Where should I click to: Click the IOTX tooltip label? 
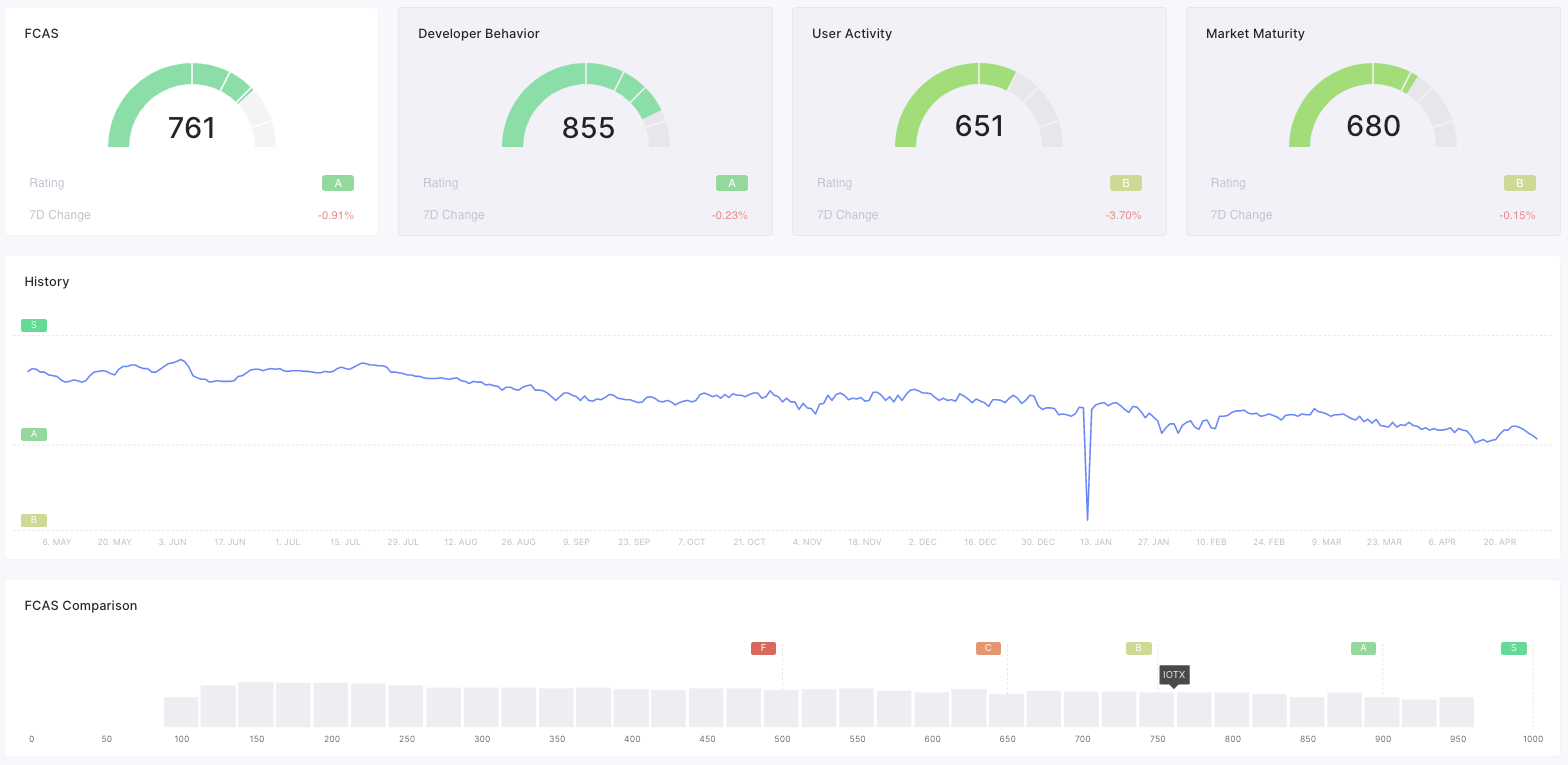coord(1174,675)
